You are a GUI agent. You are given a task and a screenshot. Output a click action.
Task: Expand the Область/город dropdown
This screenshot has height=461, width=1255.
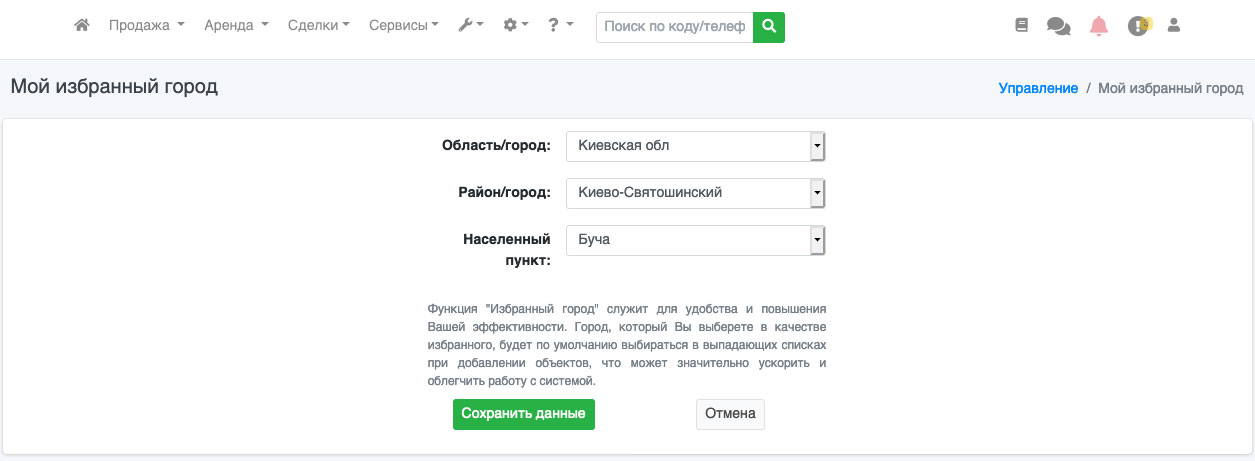coord(695,146)
